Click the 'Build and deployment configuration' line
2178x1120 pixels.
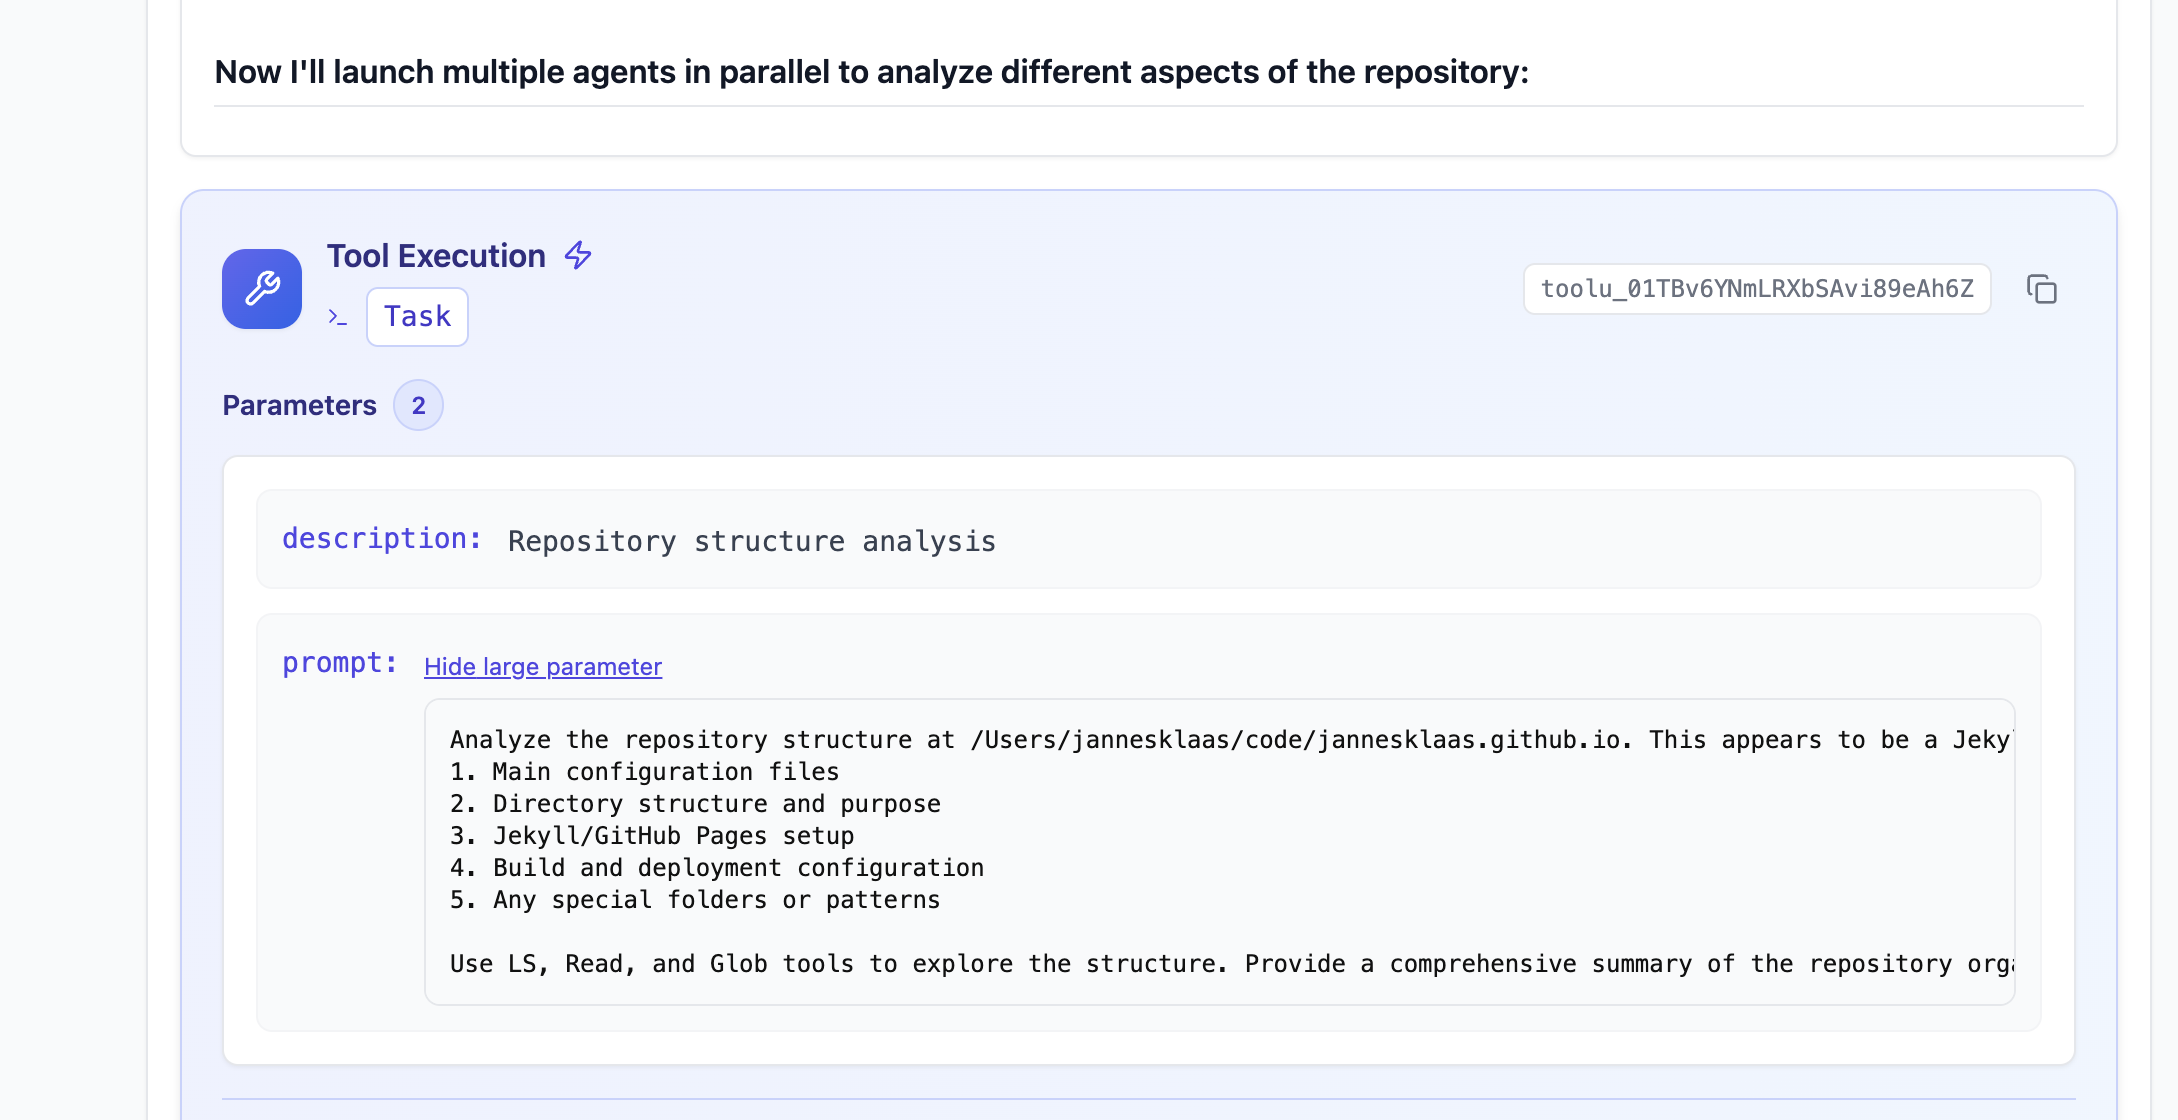pyautogui.click(x=717, y=868)
